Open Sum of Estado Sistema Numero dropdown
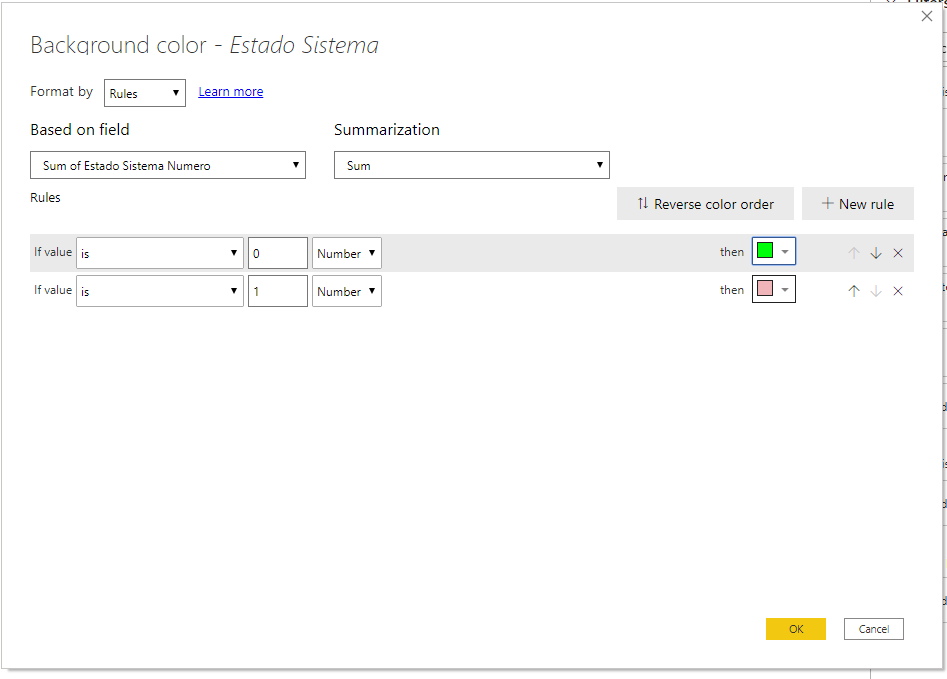 pyautogui.click(x=168, y=165)
